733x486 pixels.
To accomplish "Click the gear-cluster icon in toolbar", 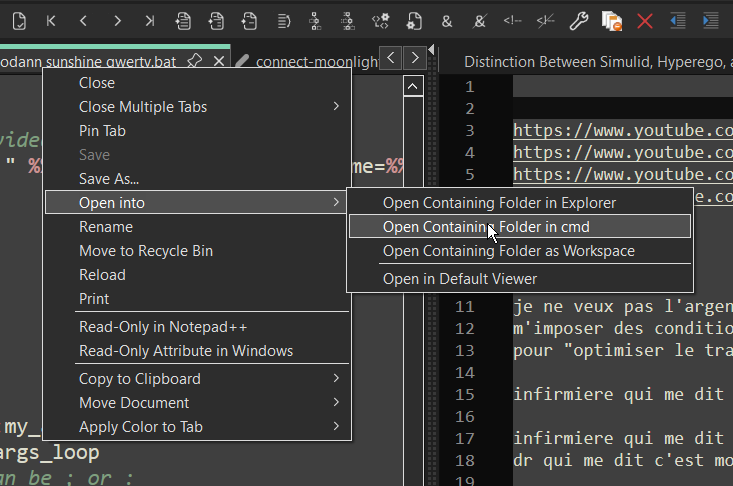I will [380, 20].
